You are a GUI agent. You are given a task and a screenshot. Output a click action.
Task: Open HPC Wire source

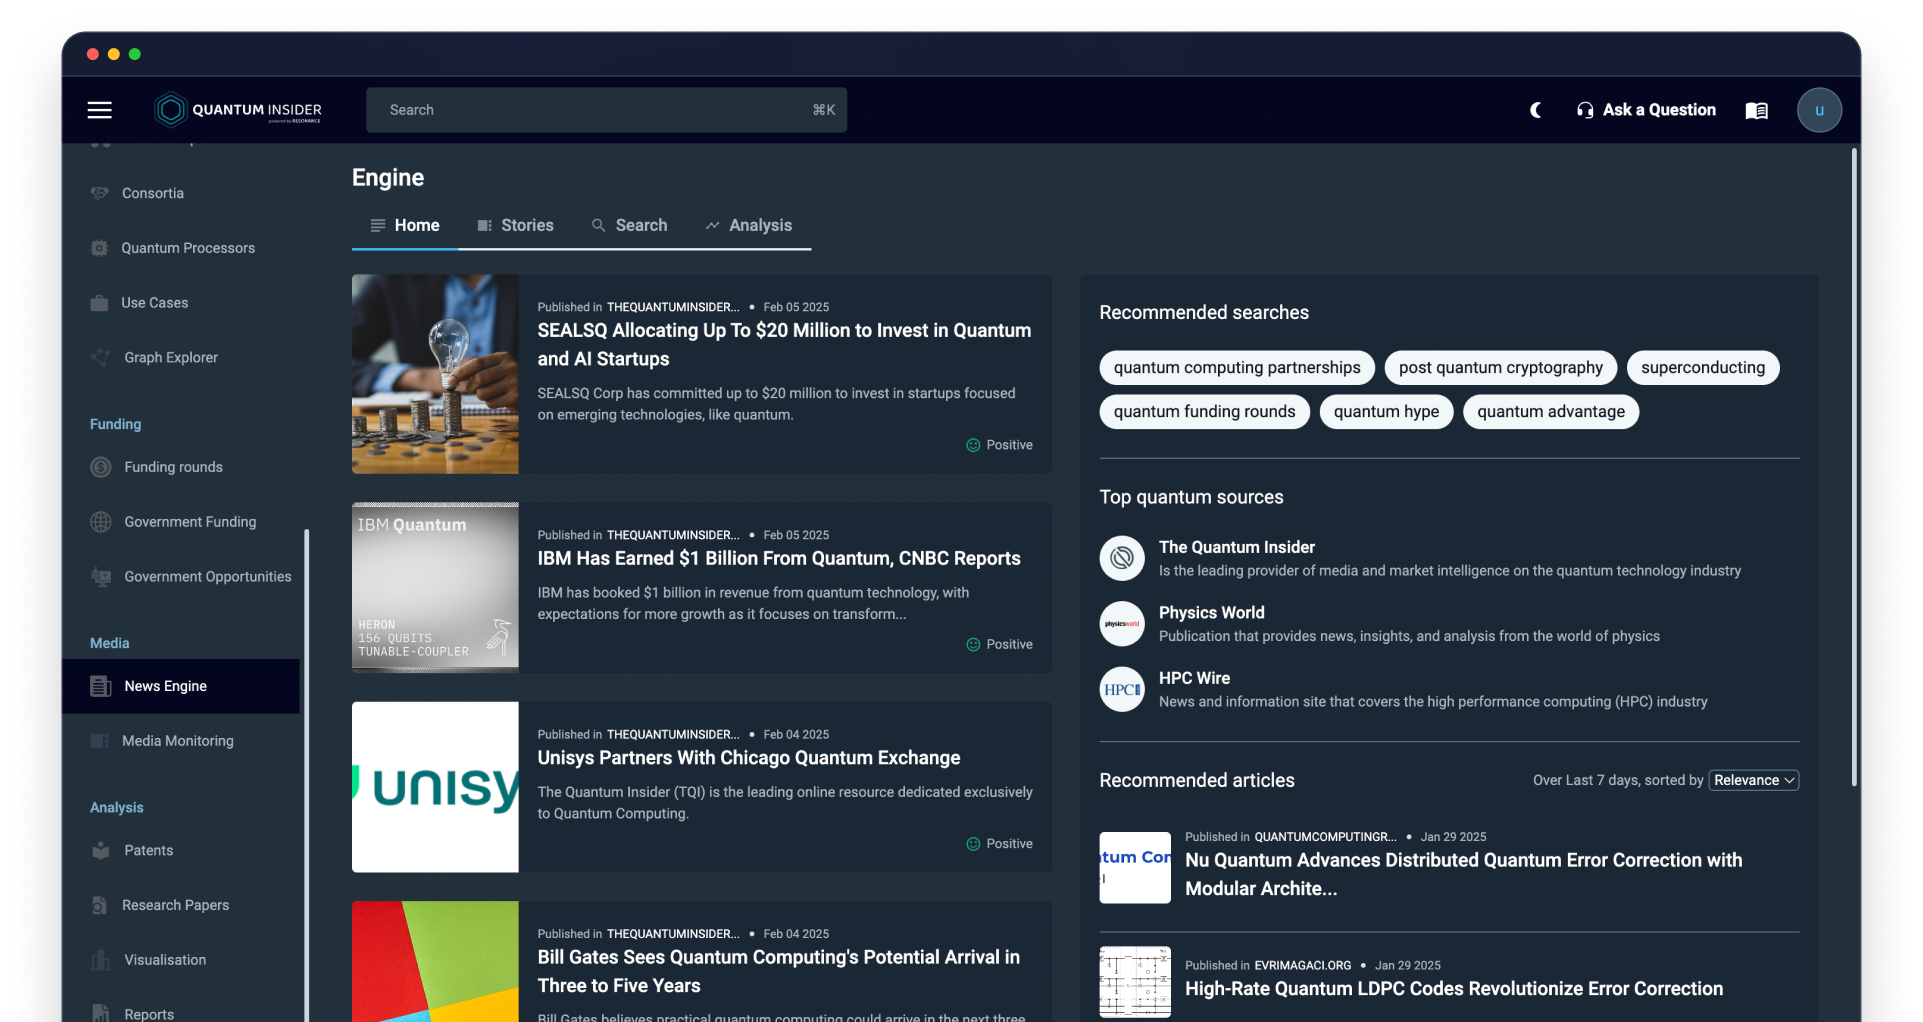(1194, 678)
